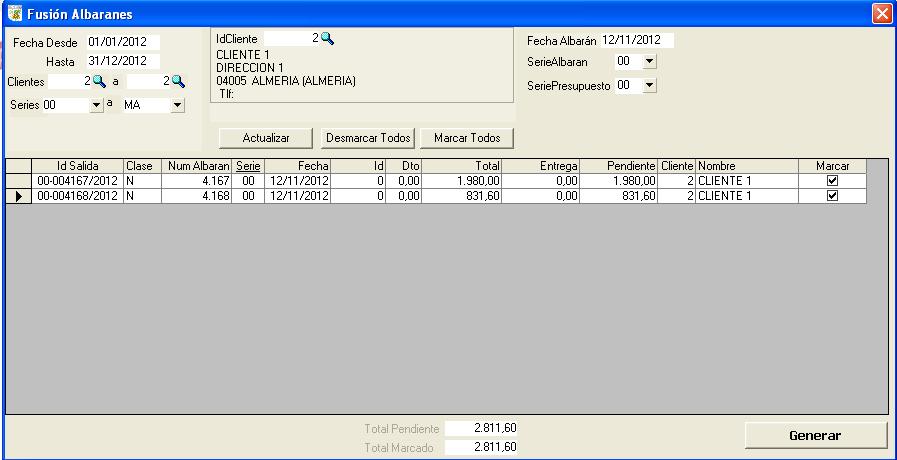Click magnifier beside first Clientes field

tap(99, 82)
